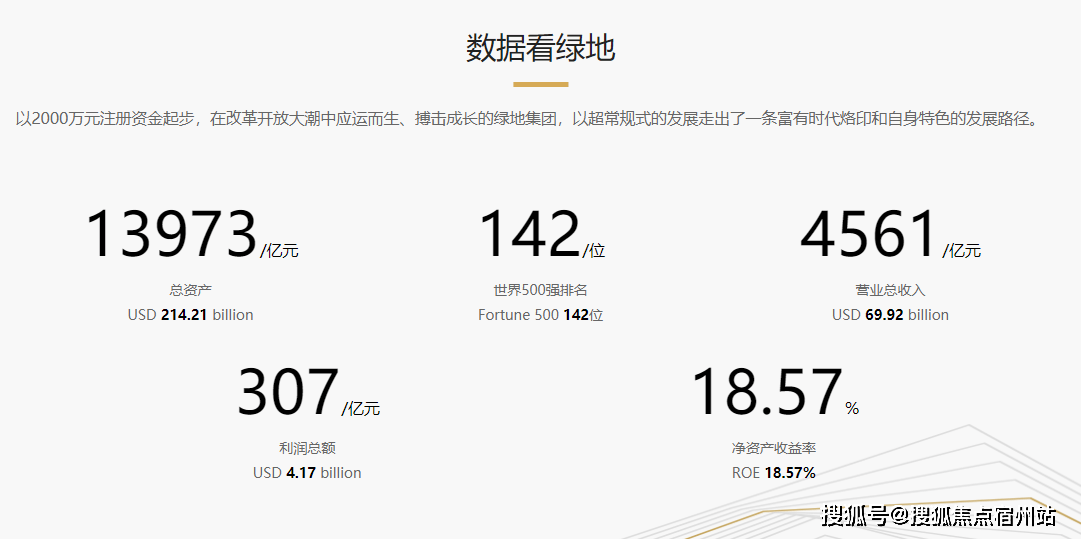The image size is (1081, 539).
Task: Click the 利润总额 label
Action: (307, 448)
